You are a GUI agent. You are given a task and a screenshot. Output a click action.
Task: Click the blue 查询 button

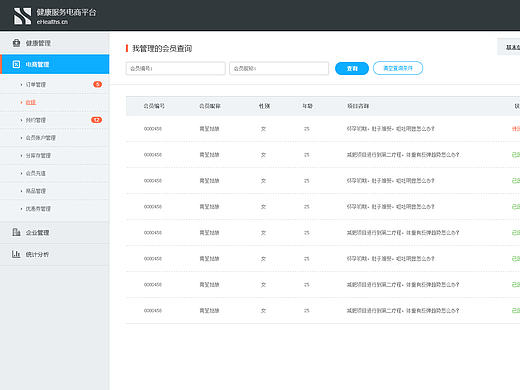coord(352,68)
